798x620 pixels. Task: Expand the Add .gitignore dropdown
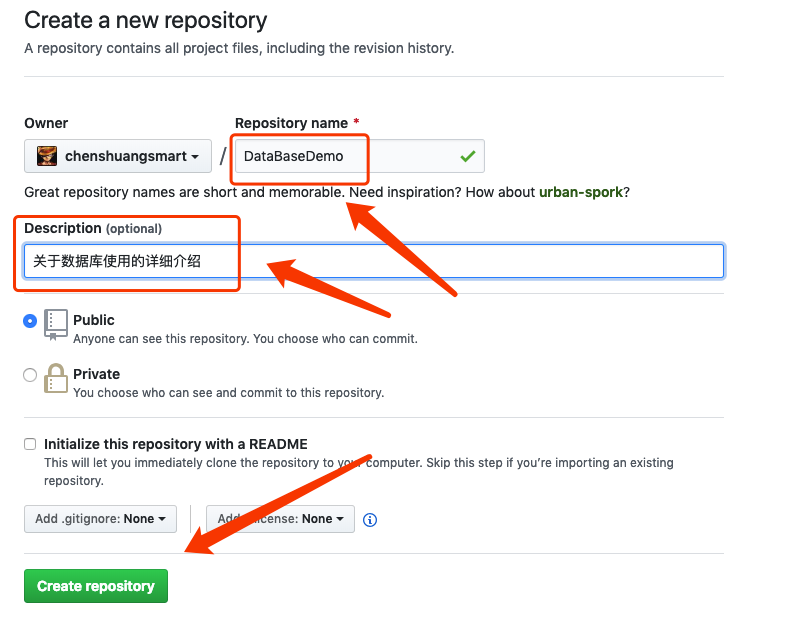click(100, 519)
